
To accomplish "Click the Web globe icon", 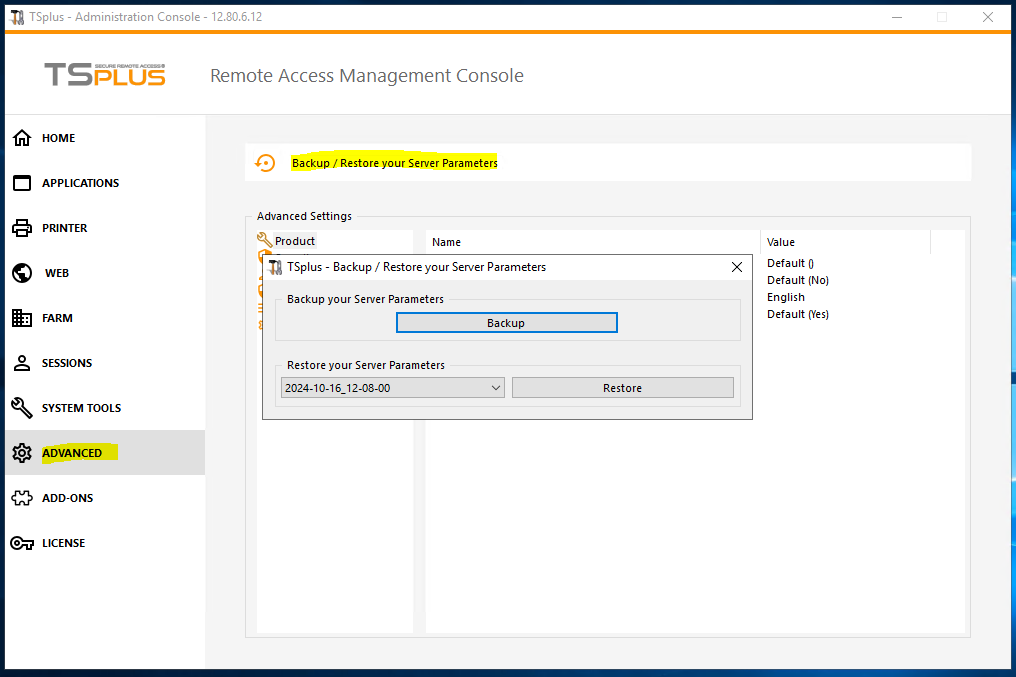I will tap(22, 273).
